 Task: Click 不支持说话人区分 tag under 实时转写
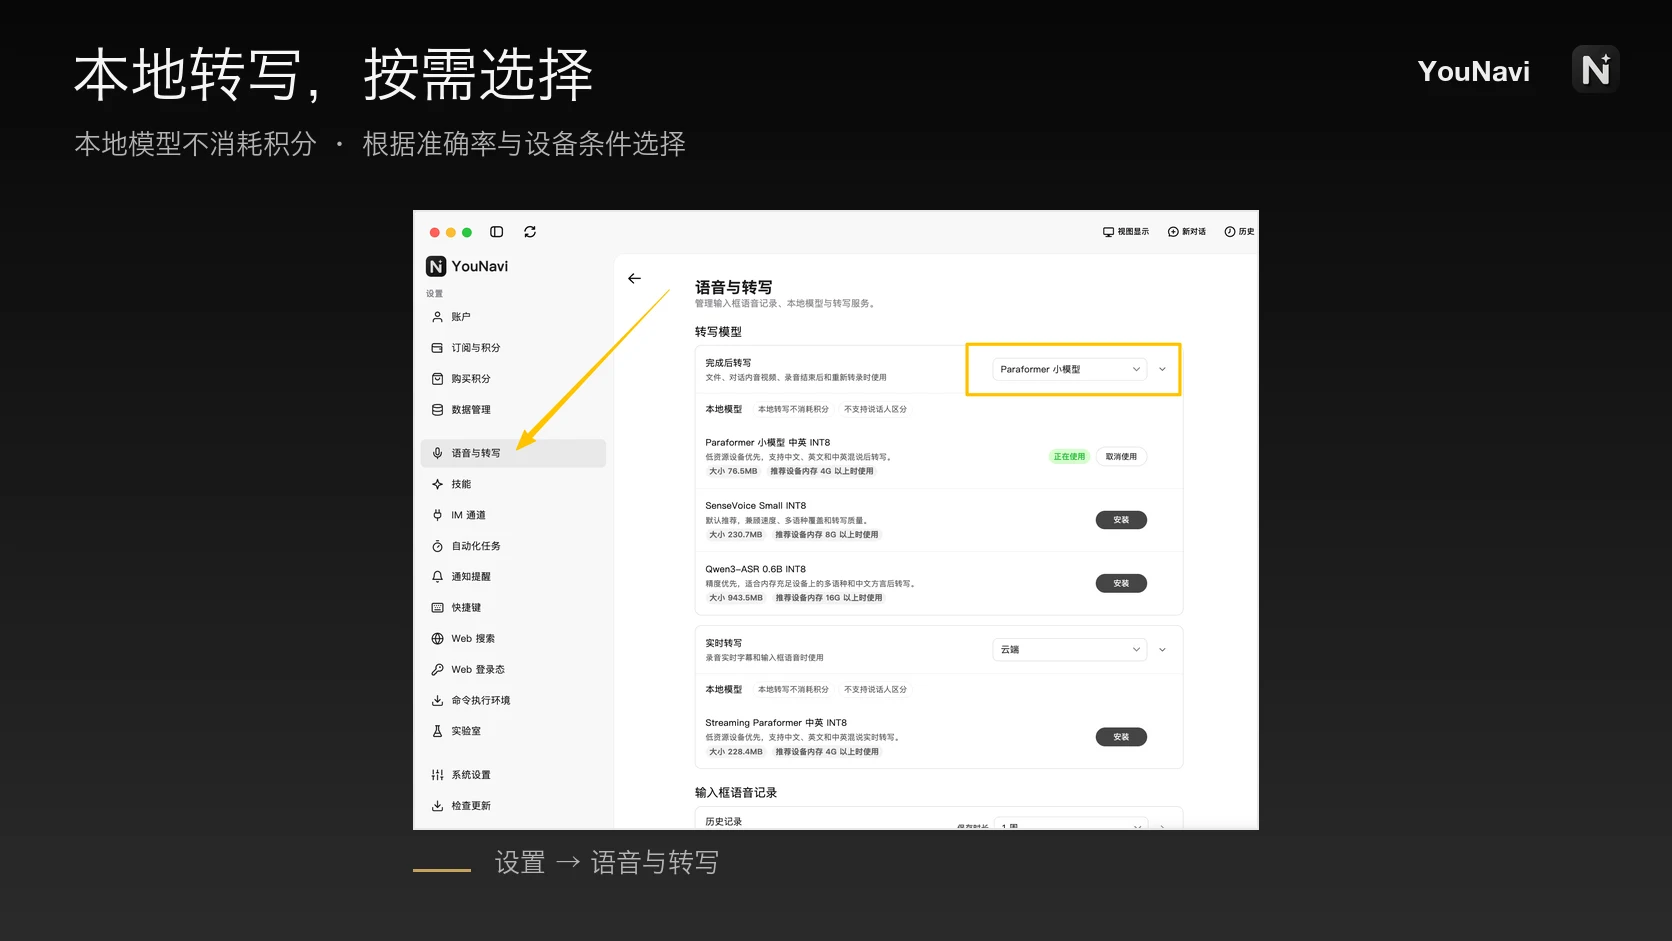pos(876,690)
